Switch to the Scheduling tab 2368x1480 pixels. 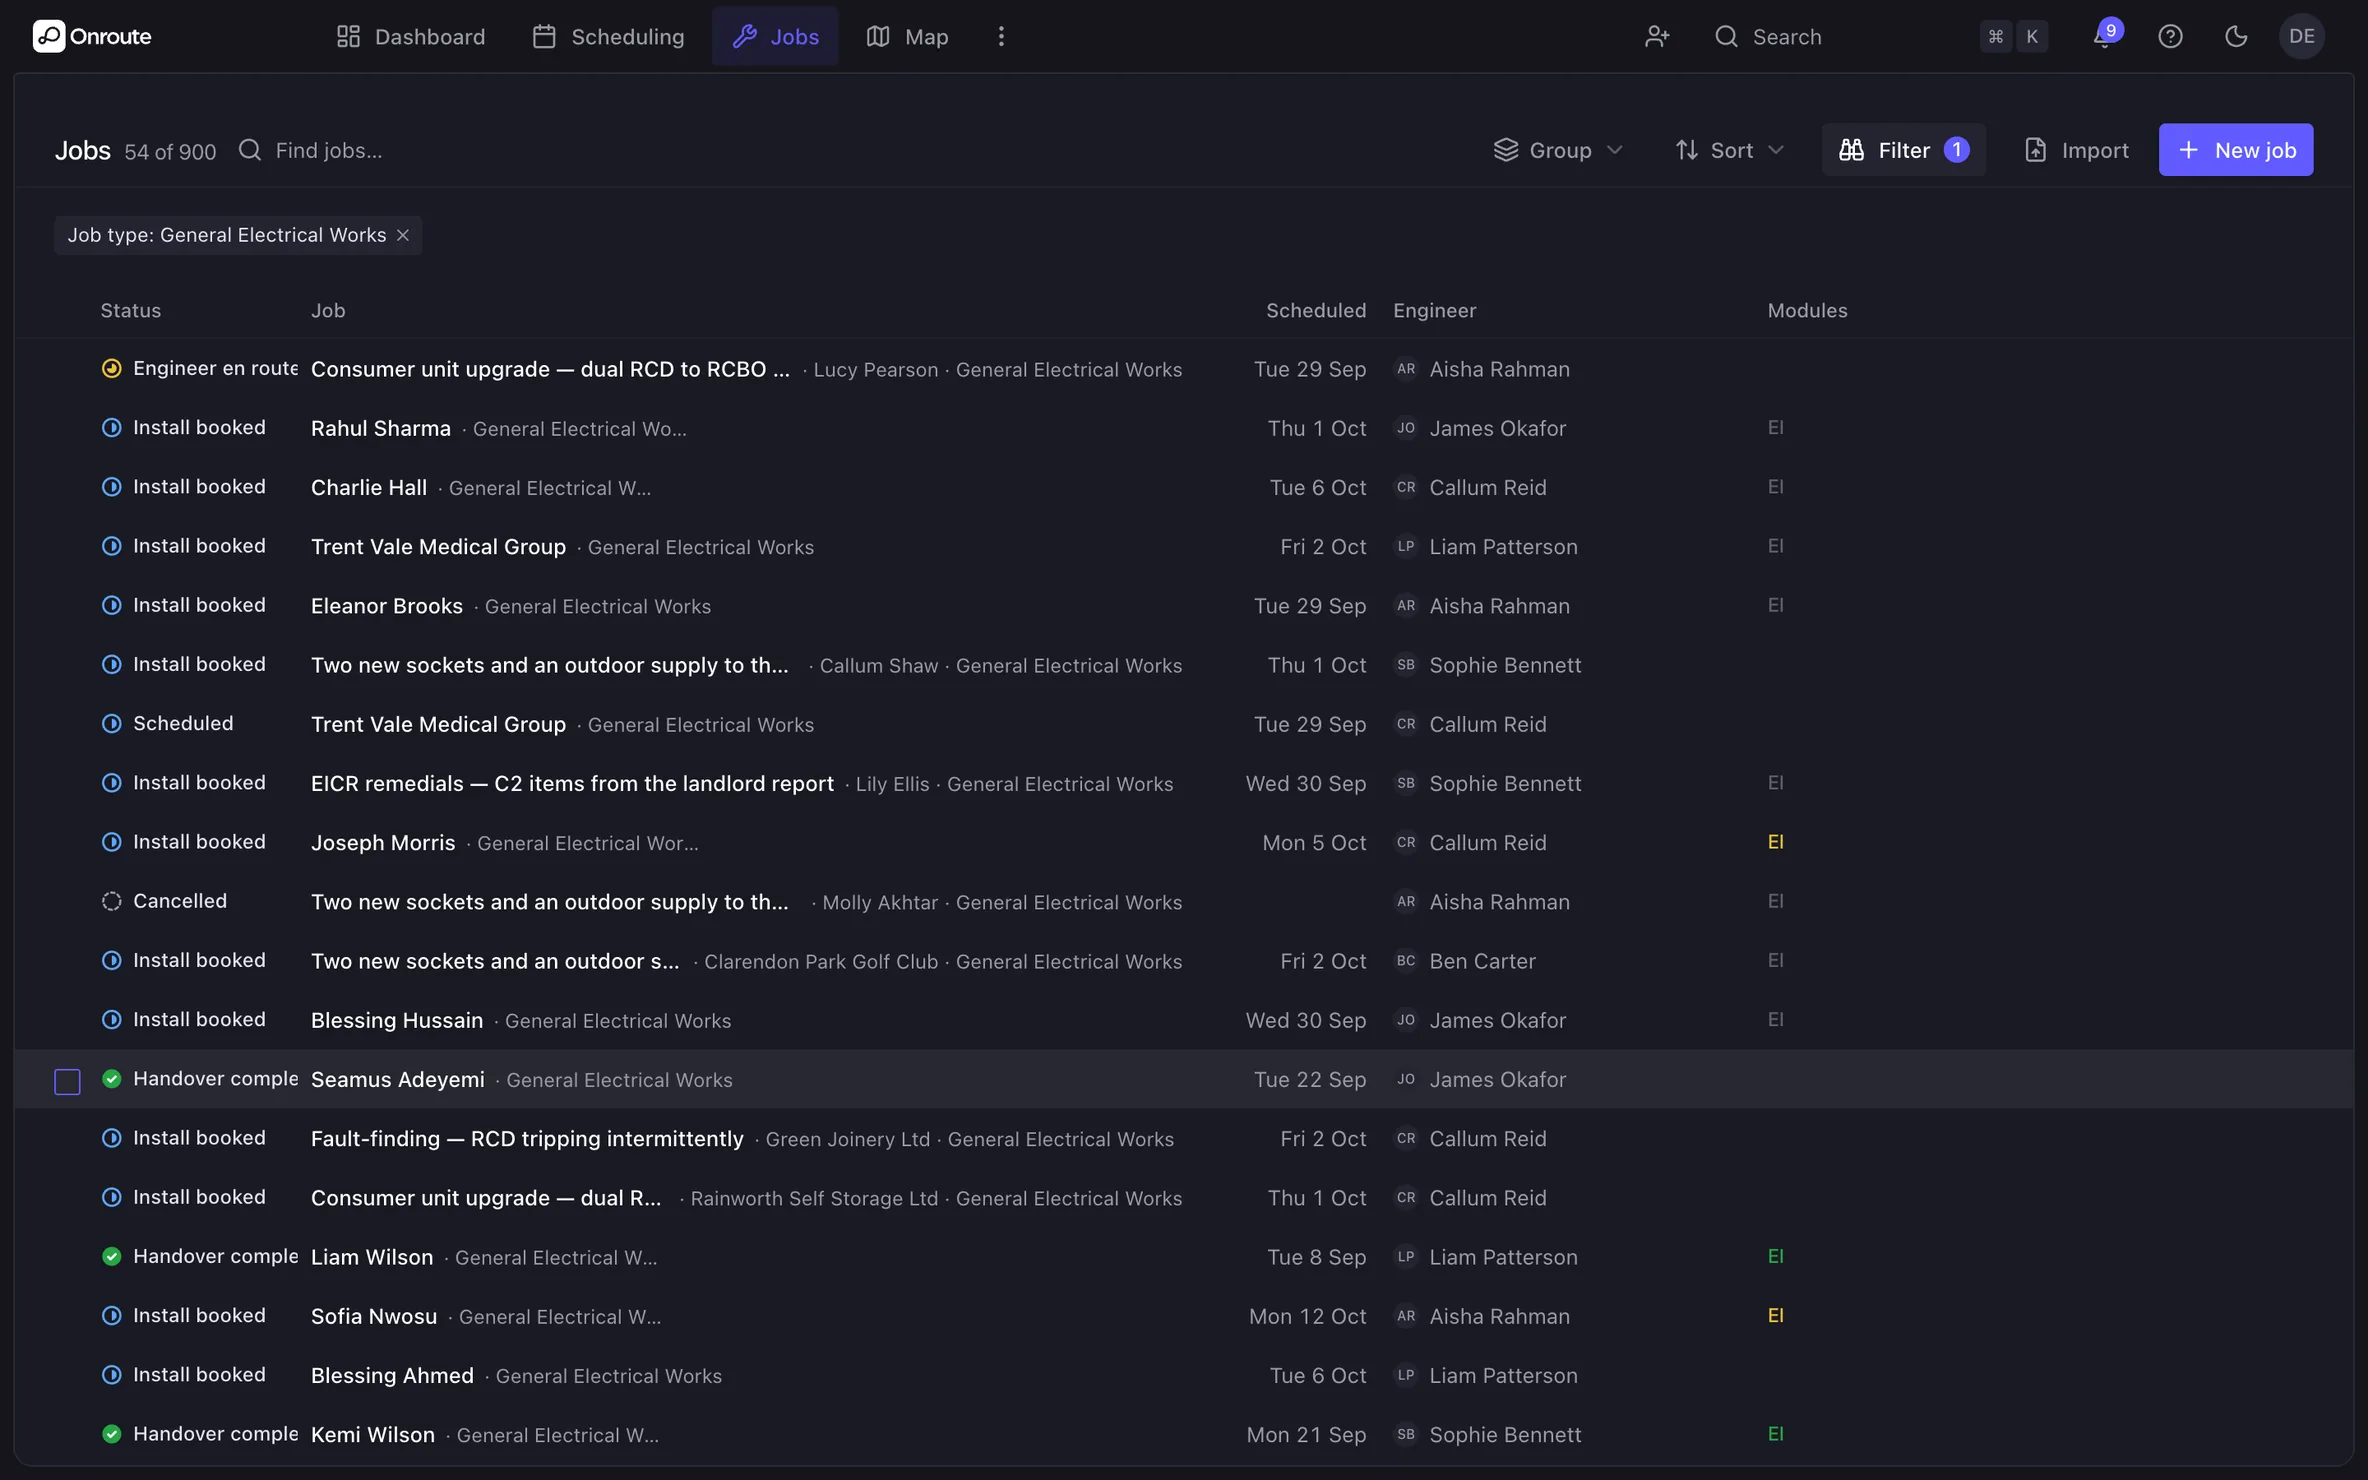[608, 36]
